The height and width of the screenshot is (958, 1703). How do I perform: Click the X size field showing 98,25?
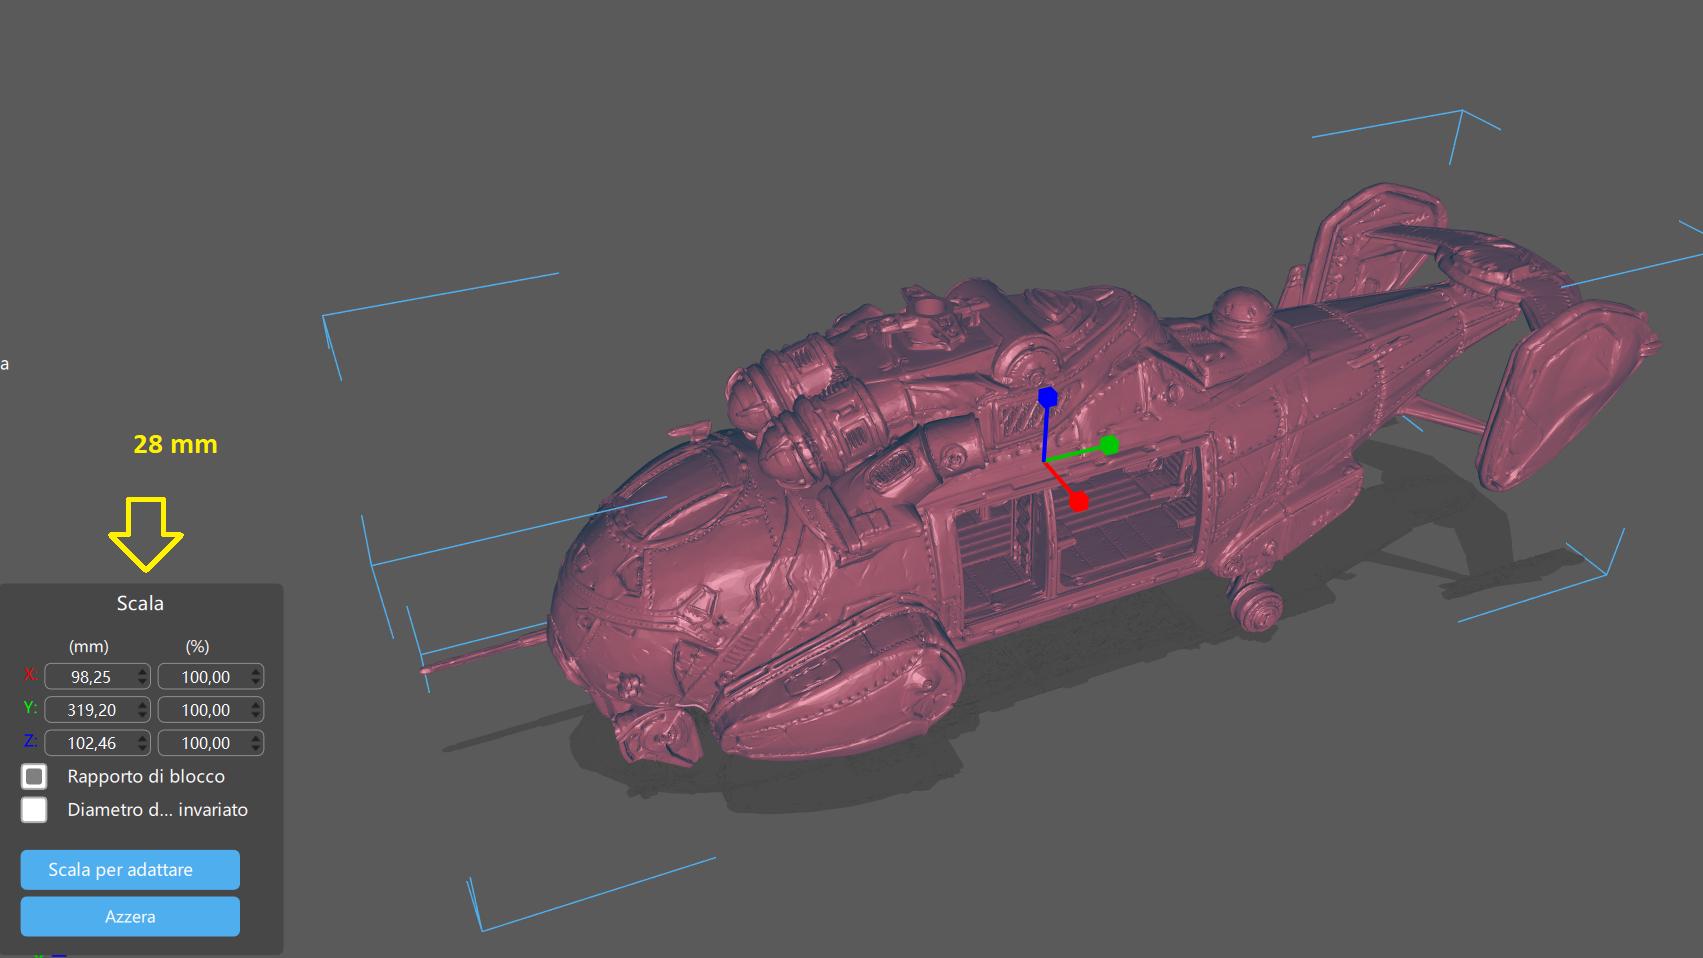(90, 677)
